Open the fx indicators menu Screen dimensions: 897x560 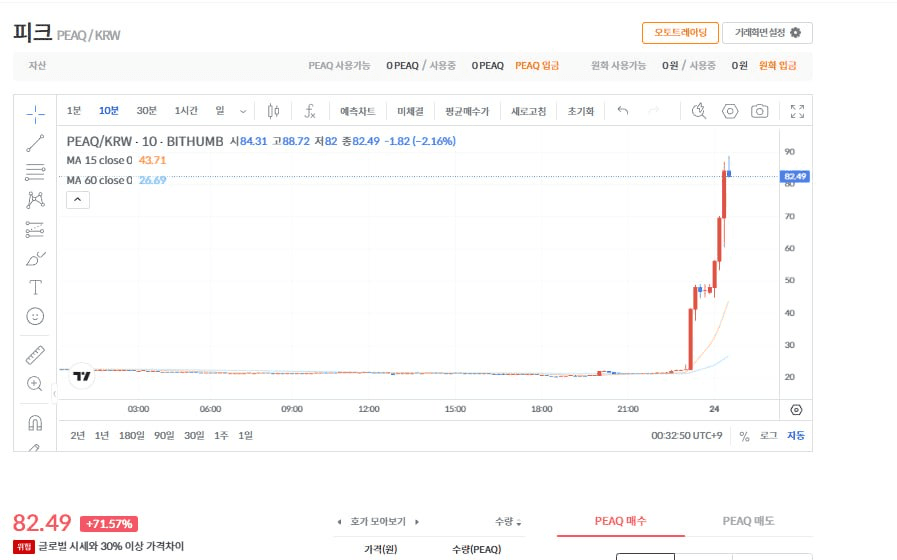pyautogui.click(x=310, y=111)
